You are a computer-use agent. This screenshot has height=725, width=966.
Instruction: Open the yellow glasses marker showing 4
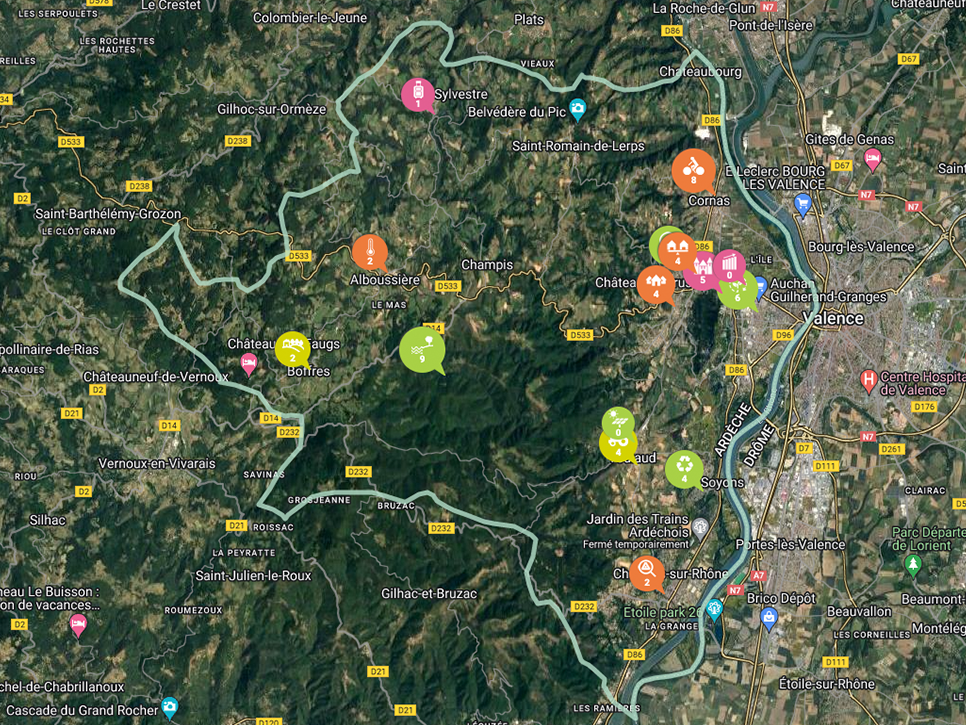(616, 446)
